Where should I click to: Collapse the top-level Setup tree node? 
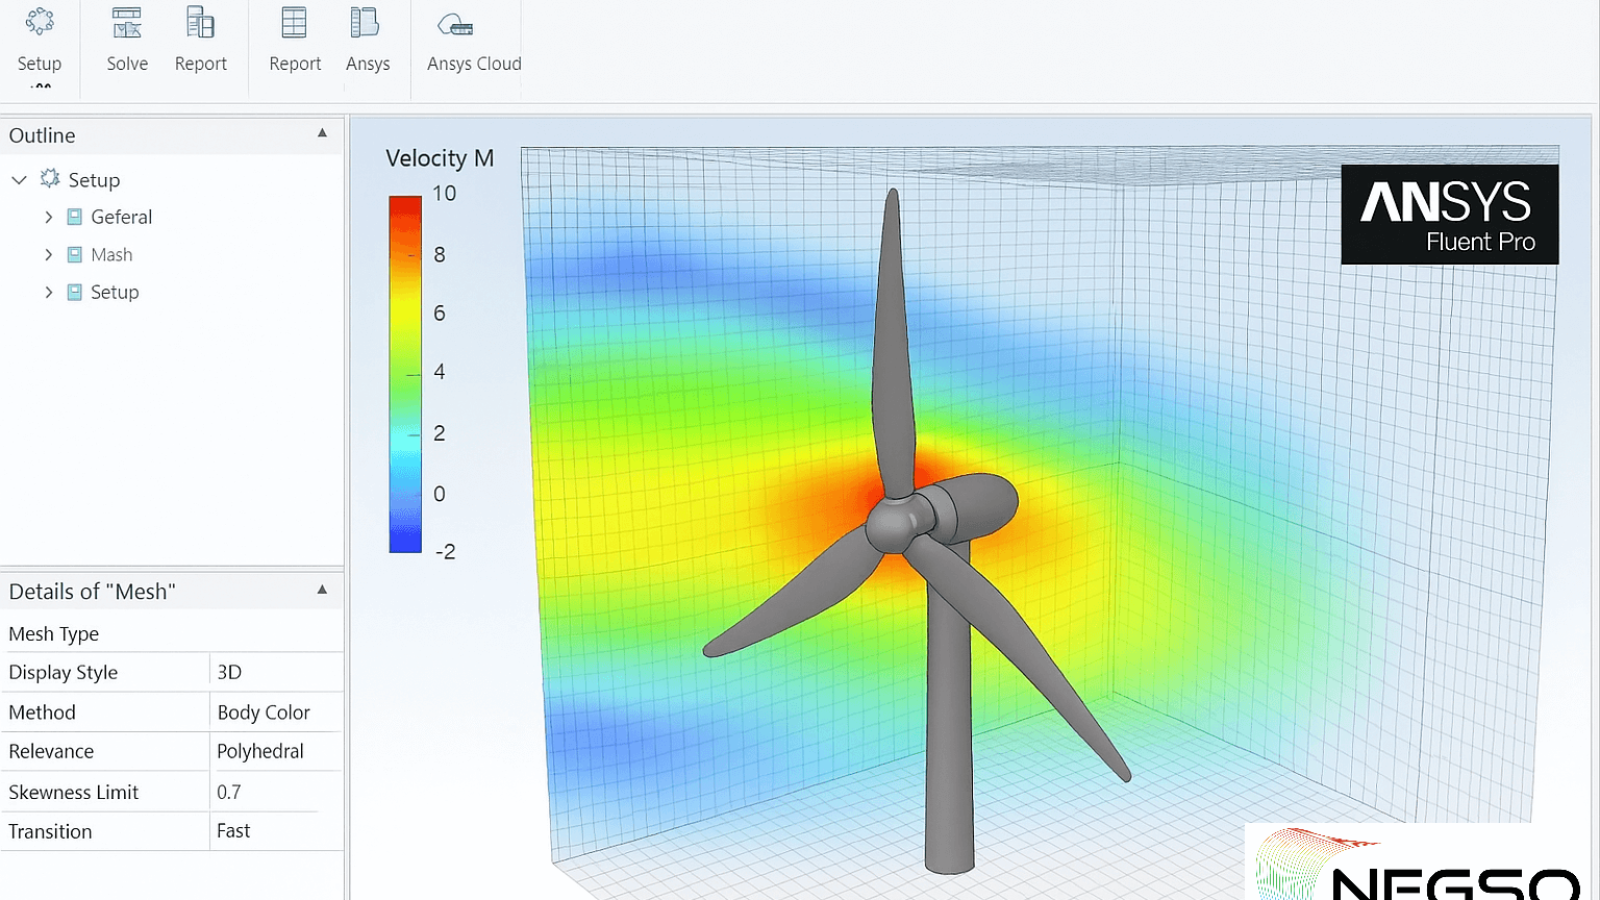pyautogui.click(x=19, y=180)
